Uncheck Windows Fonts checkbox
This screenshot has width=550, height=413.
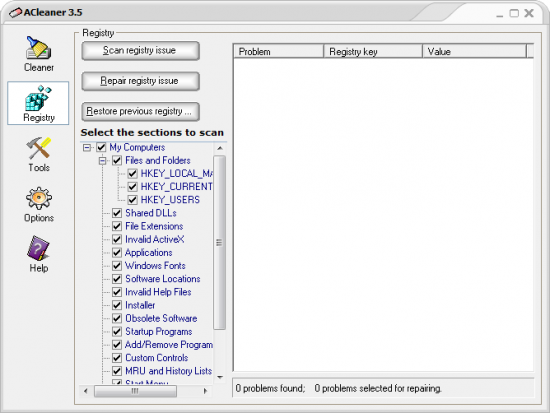click(x=117, y=266)
